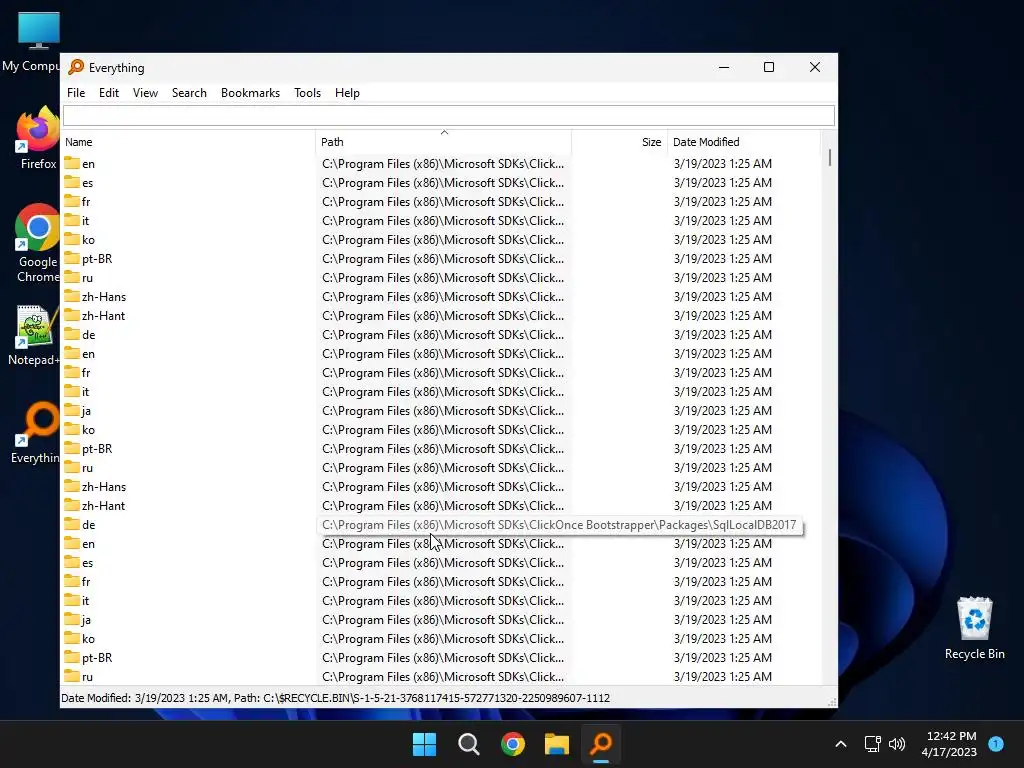This screenshot has height=768, width=1024.
Task: Open the View menu
Action: pyautogui.click(x=145, y=93)
